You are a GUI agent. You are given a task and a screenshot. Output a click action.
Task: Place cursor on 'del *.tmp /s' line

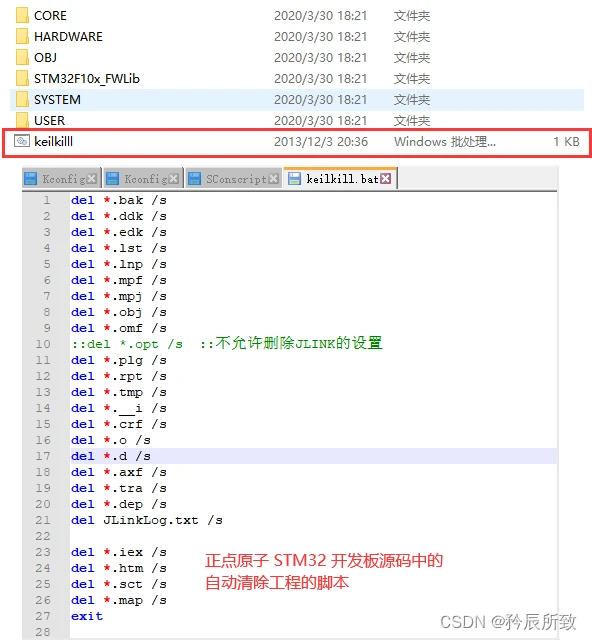pyautogui.click(x=119, y=392)
